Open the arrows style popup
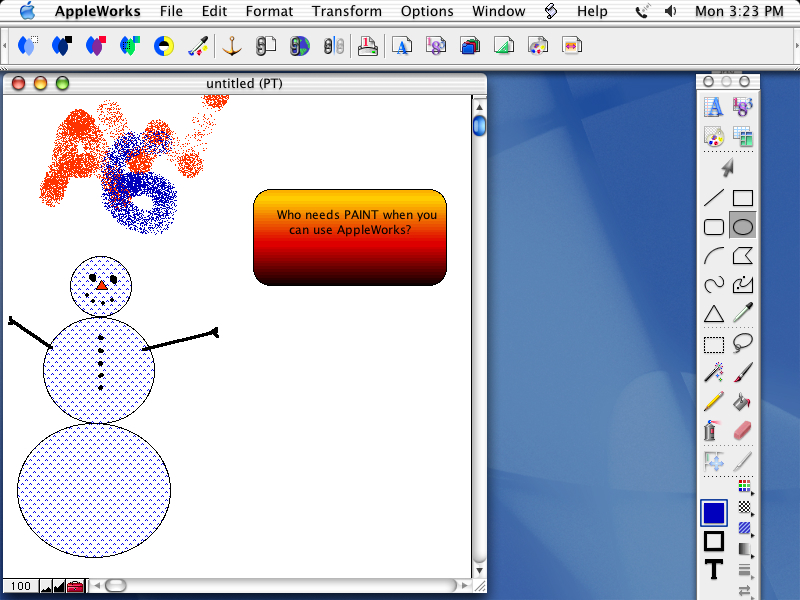800x600 pixels. click(x=745, y=590)
